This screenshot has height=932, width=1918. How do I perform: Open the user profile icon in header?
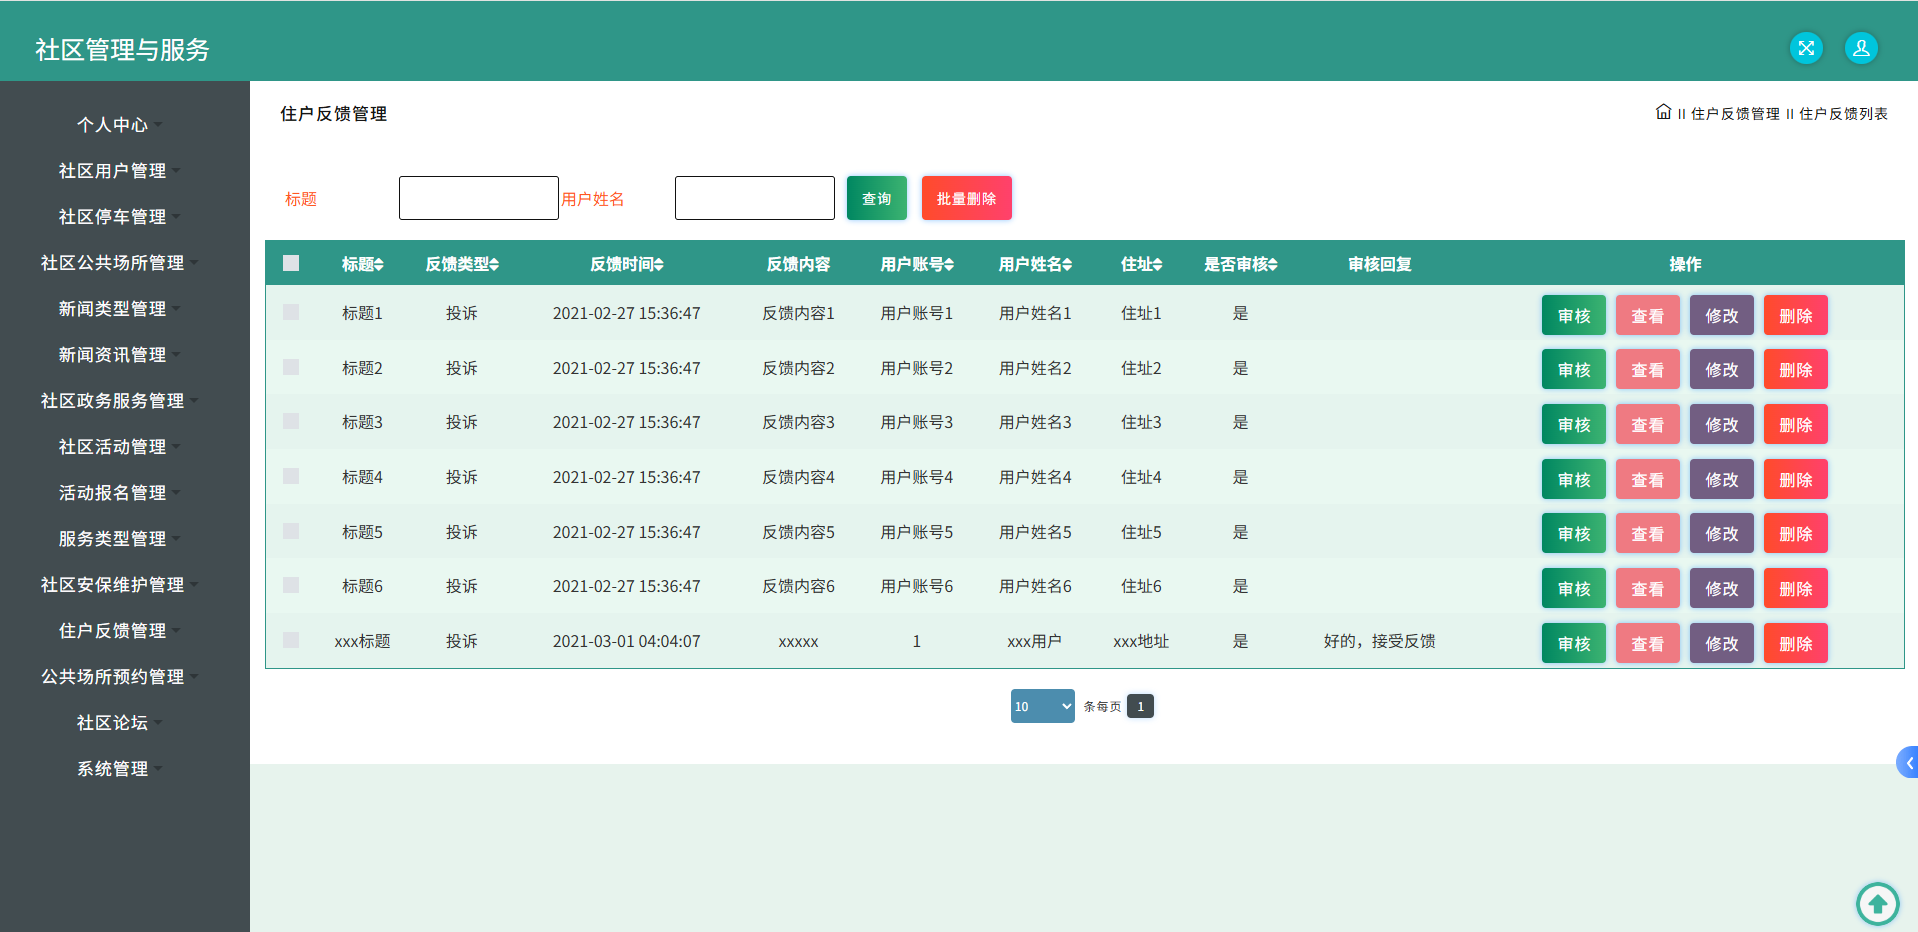pos(1861,48)
